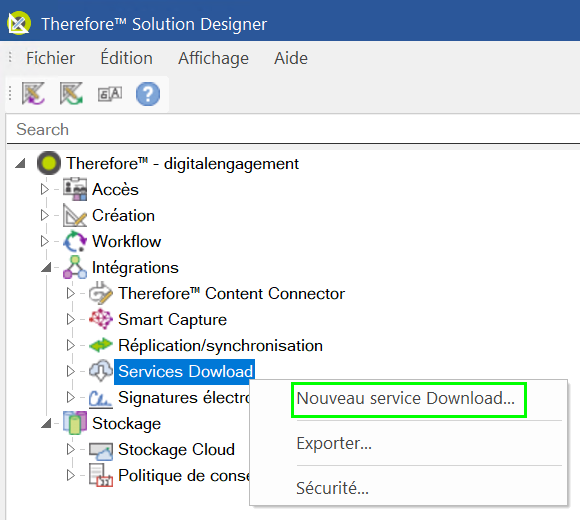
Task: Click the Intégrations nodes icon
Action: pyautogui.click(x=75, y=267)
